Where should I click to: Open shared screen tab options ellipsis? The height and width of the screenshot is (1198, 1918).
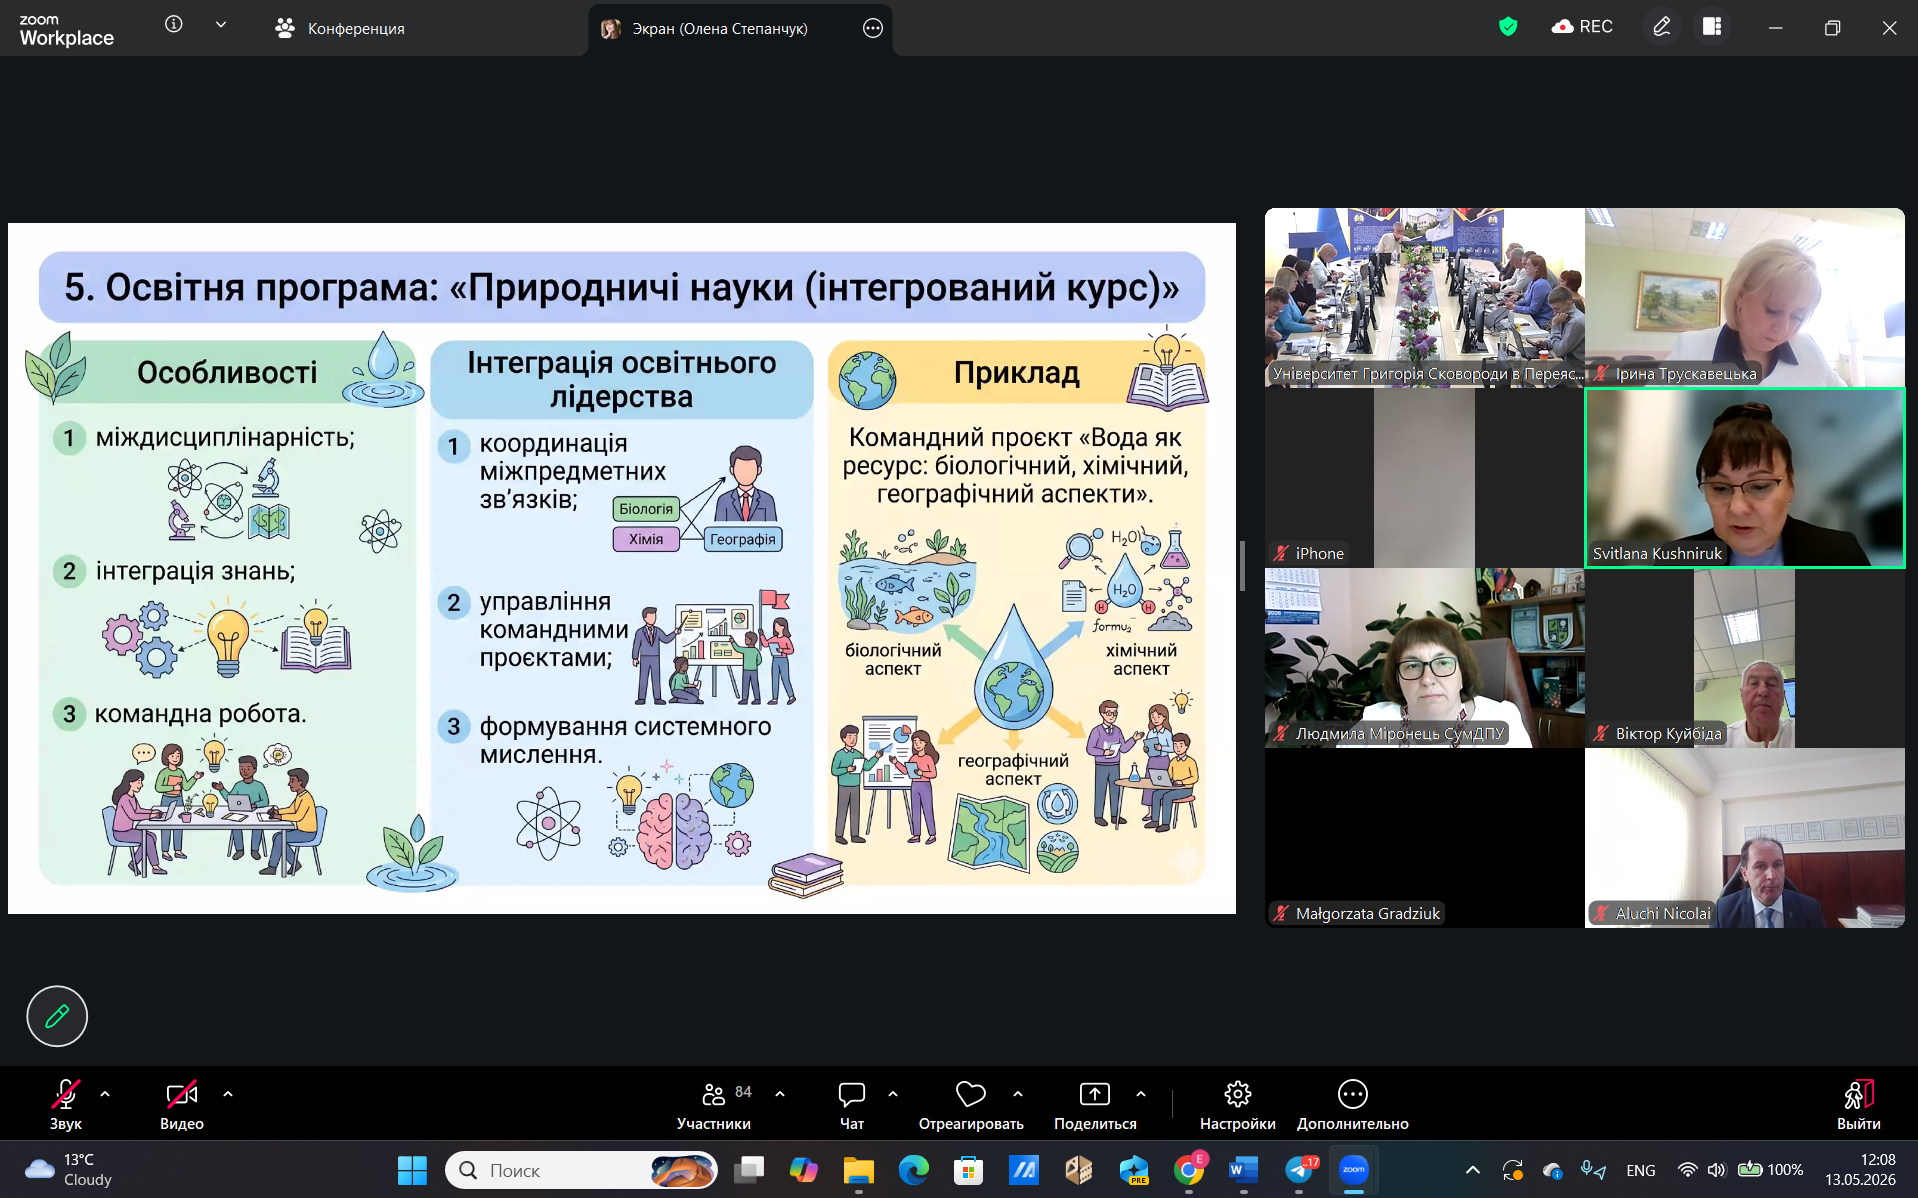pos(873,28)
